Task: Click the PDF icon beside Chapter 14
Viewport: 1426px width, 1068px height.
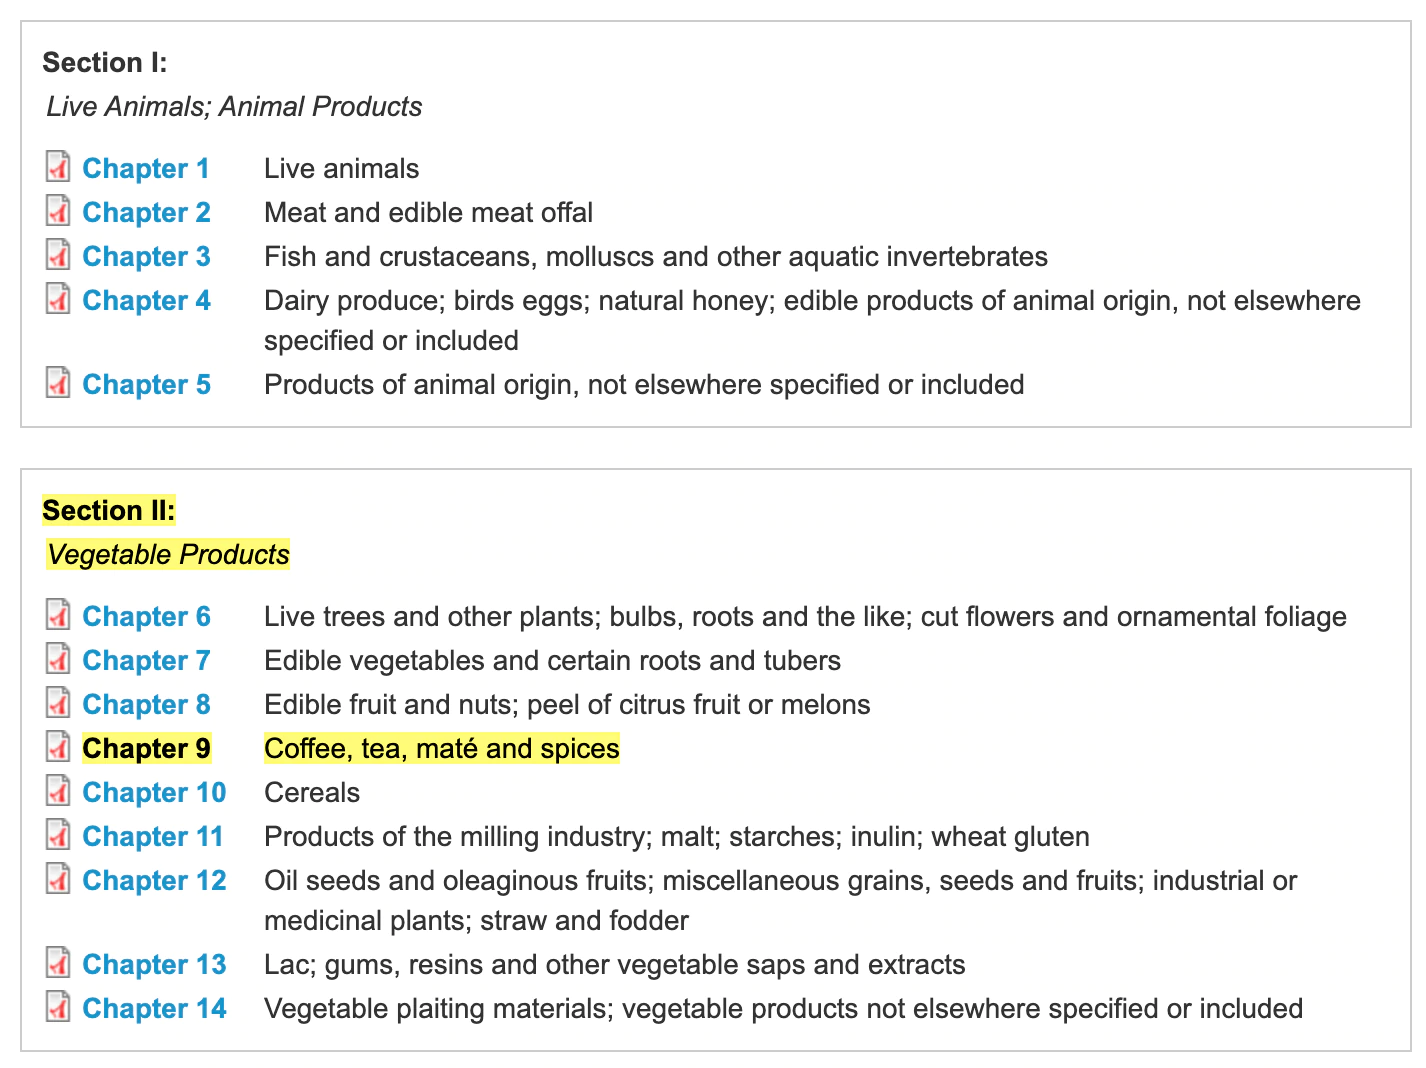Action: (58, 1007)
